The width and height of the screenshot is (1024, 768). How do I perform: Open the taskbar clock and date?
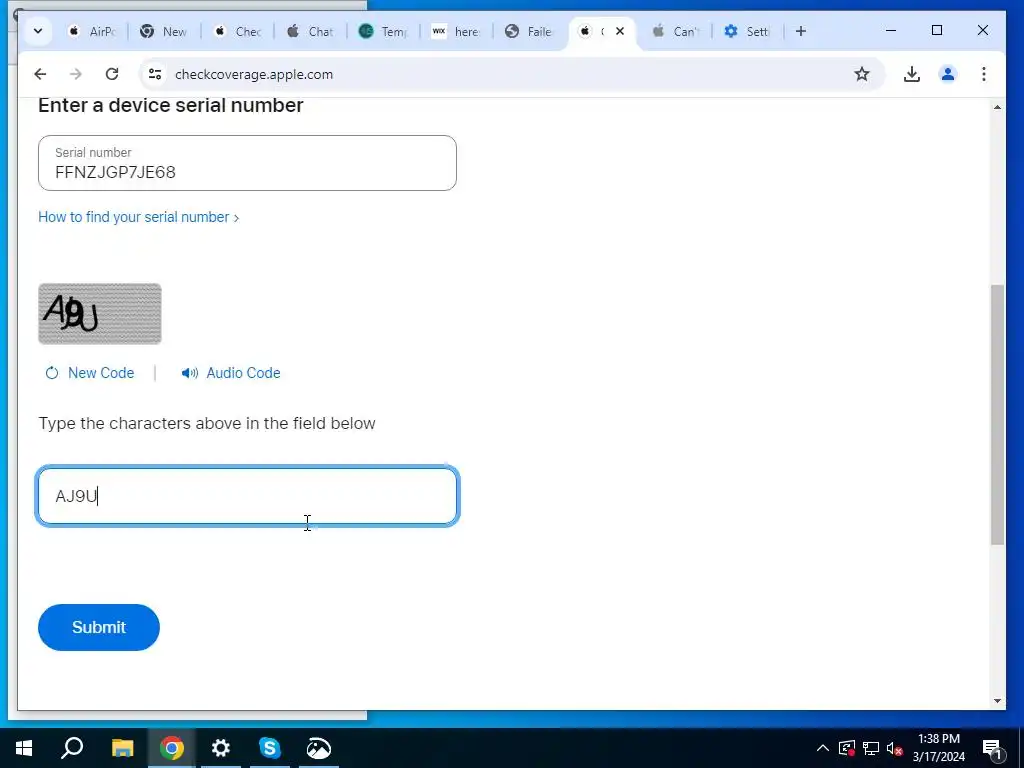[x=939, y=748]
